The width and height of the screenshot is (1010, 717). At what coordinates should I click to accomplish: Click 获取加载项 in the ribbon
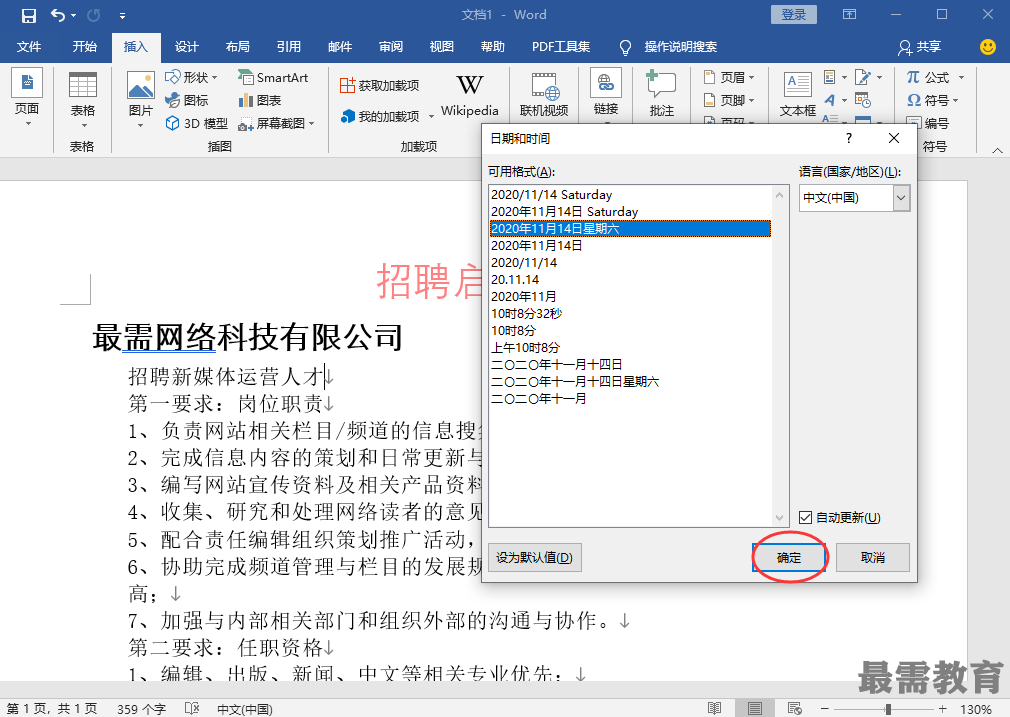379,85
